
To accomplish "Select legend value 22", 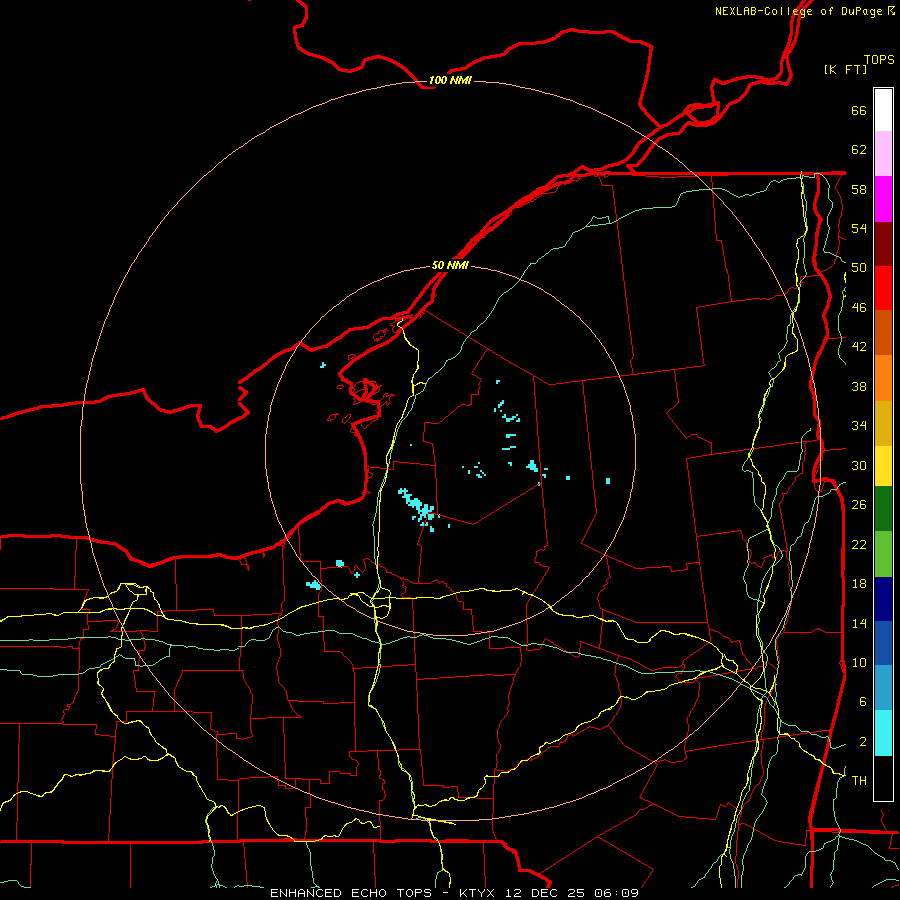I will [859, 544].
